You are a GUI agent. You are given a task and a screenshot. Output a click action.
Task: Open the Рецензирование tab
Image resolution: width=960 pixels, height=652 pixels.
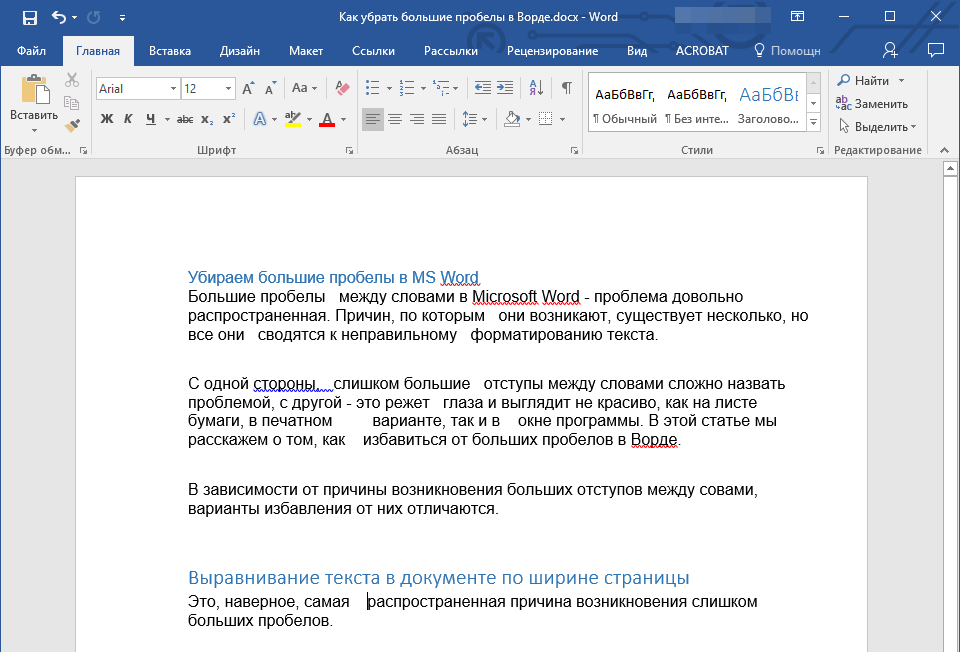click(552, 51)
